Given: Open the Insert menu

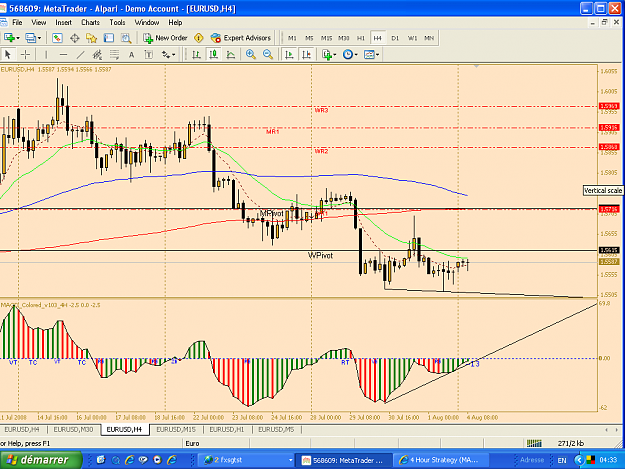Looking at the screenshot, I should [63, 22].
